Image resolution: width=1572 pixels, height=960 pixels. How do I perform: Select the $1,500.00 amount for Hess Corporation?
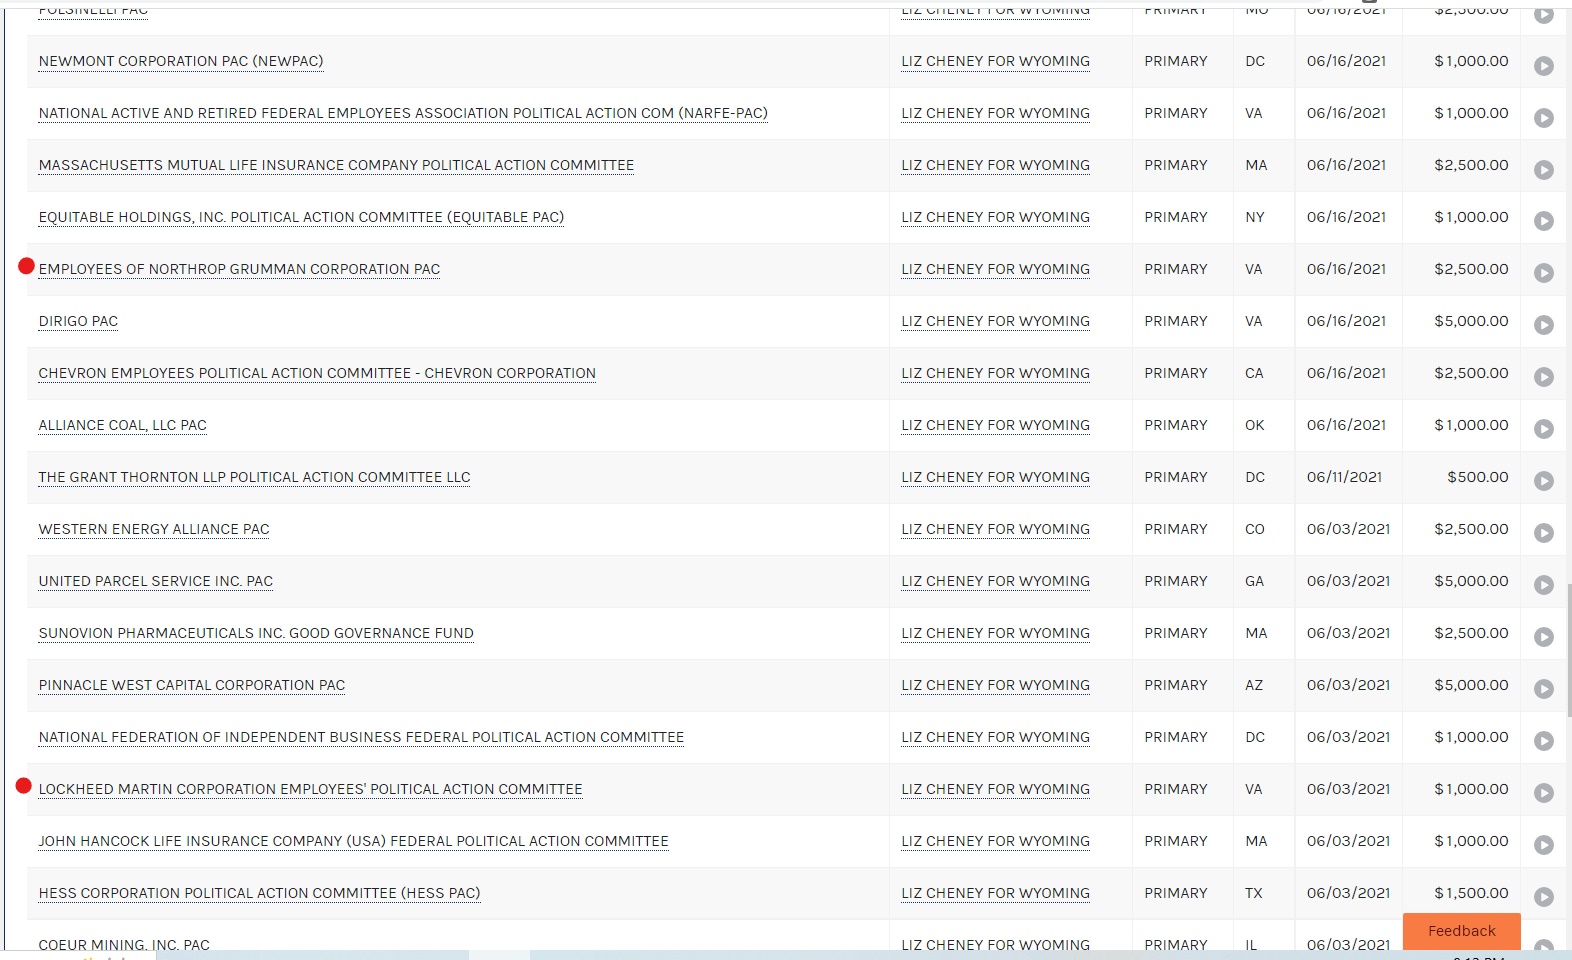[1471, 893]
